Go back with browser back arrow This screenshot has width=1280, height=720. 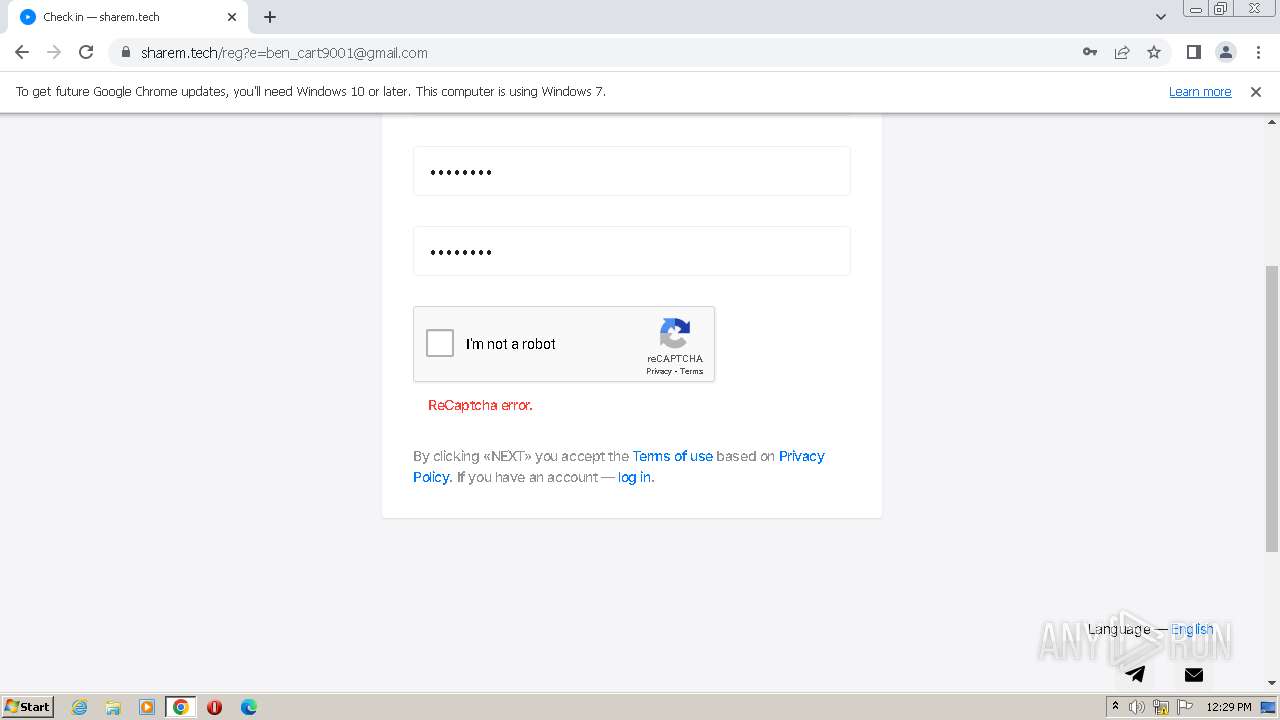(x=22, y=52)
